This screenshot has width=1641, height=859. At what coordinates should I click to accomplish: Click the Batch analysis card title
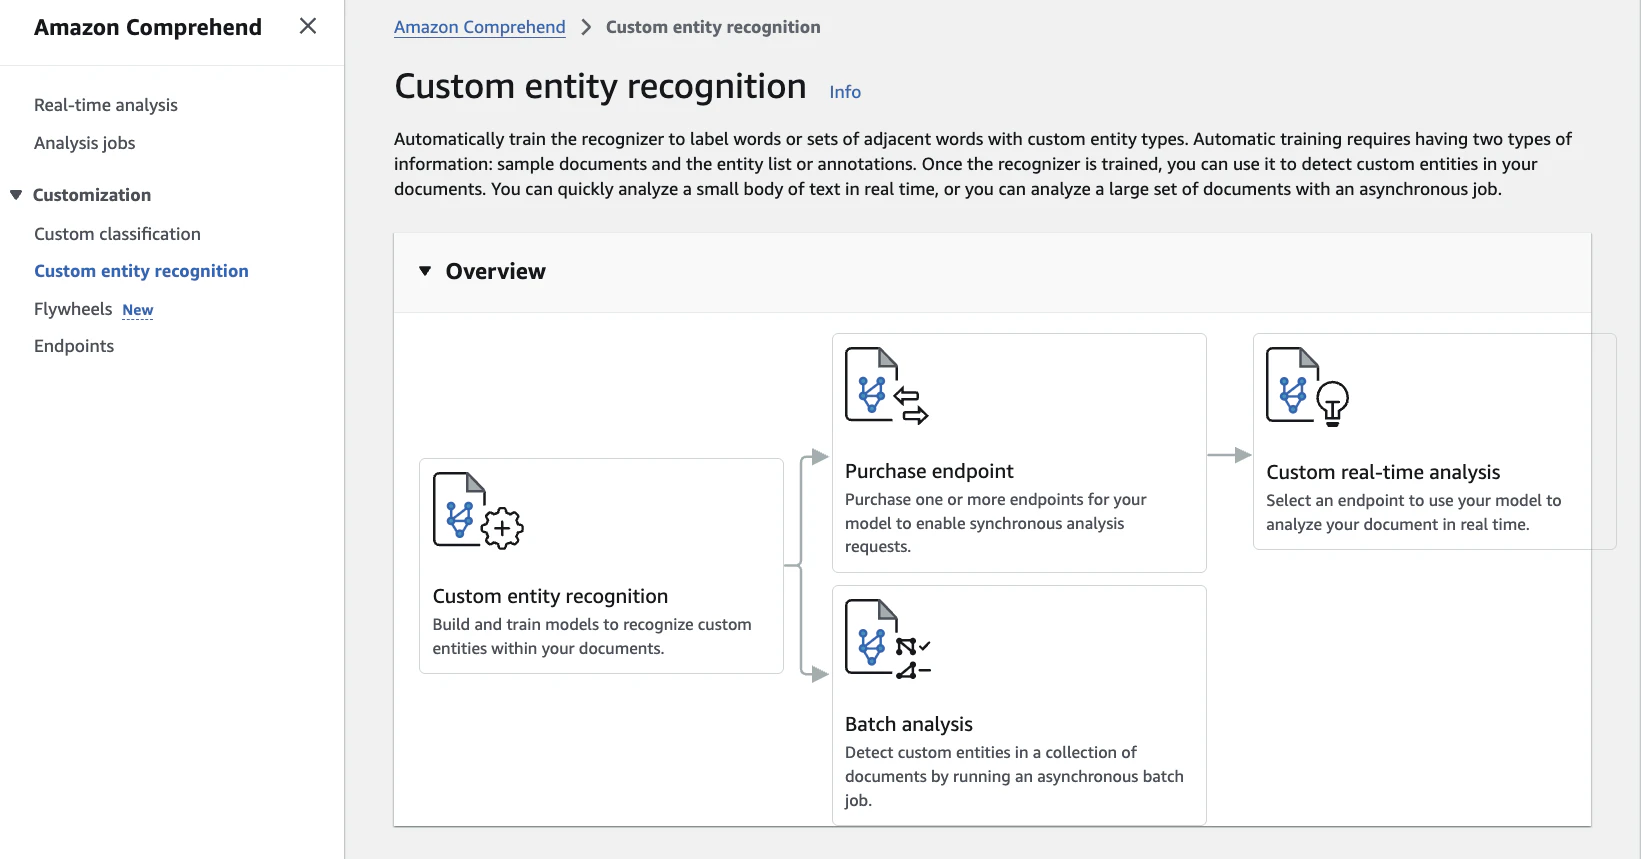point(909,724)
